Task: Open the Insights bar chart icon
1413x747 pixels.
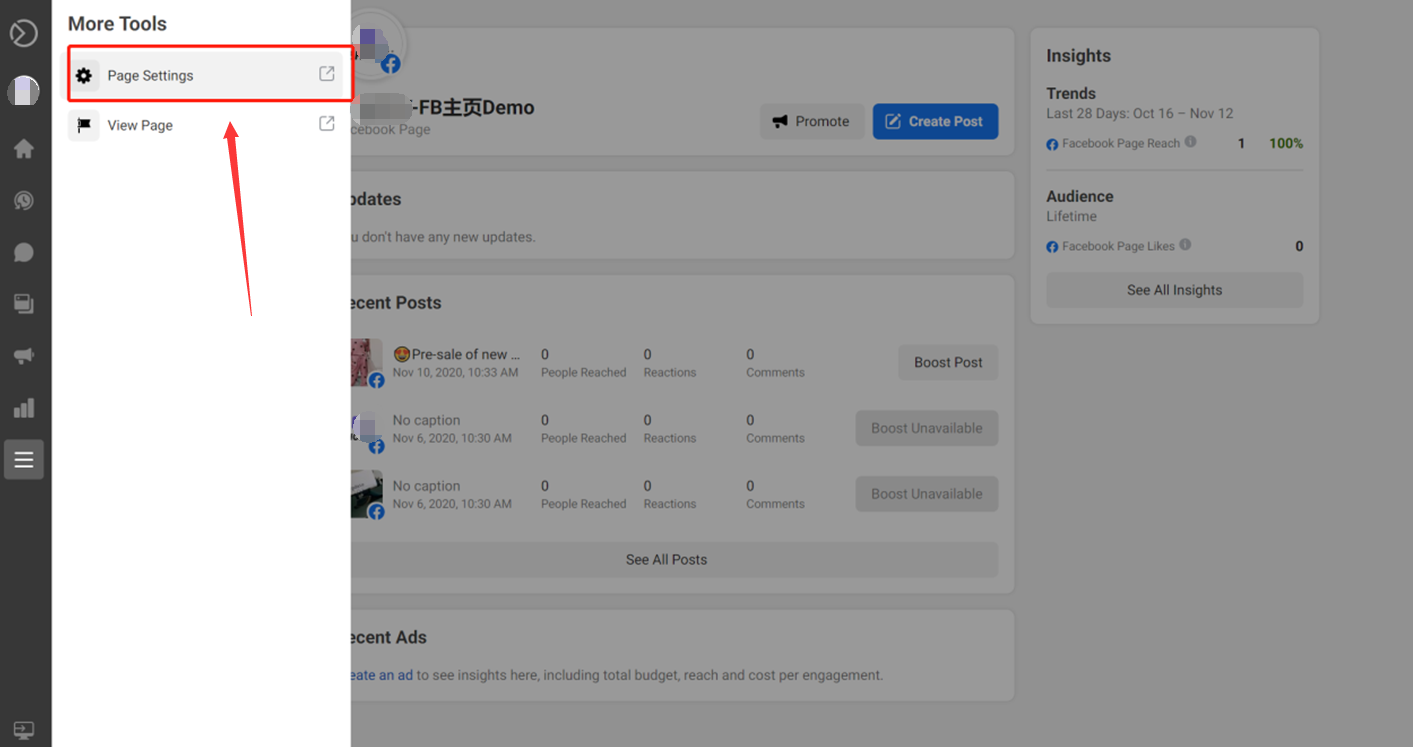Action: pyautogui.click(x=24, y=408)
